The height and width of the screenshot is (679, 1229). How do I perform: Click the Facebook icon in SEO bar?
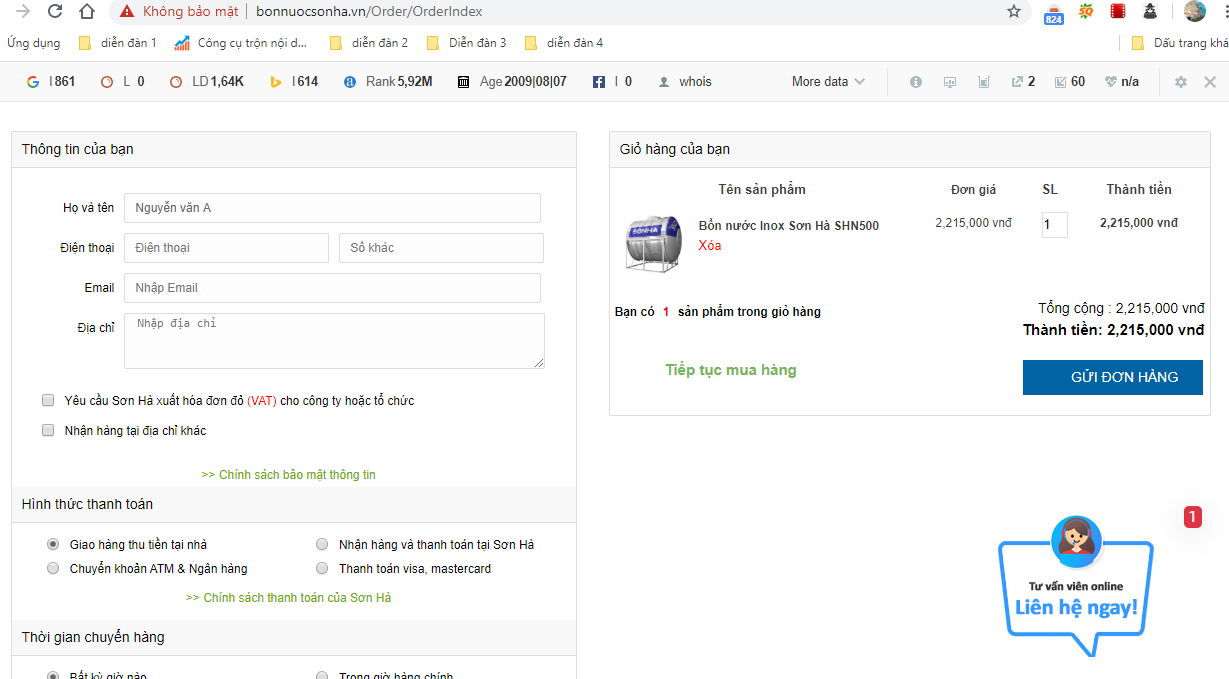(x=599, y=82)
